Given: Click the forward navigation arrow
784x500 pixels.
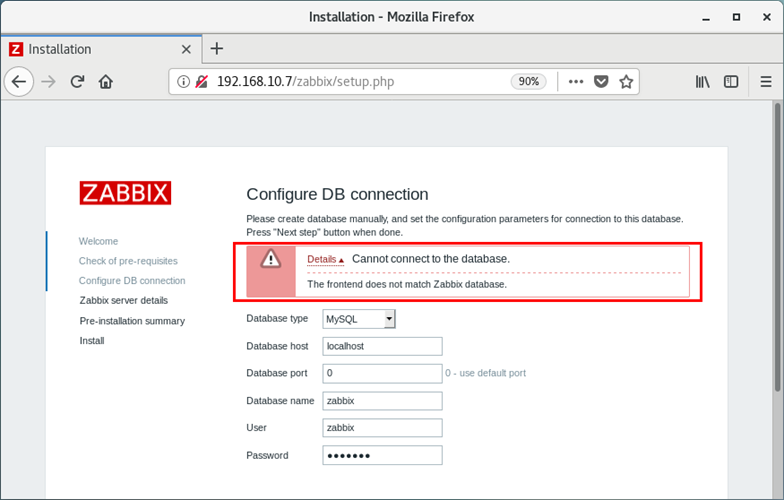Looking at the screenshot, I should pos(48,82).
